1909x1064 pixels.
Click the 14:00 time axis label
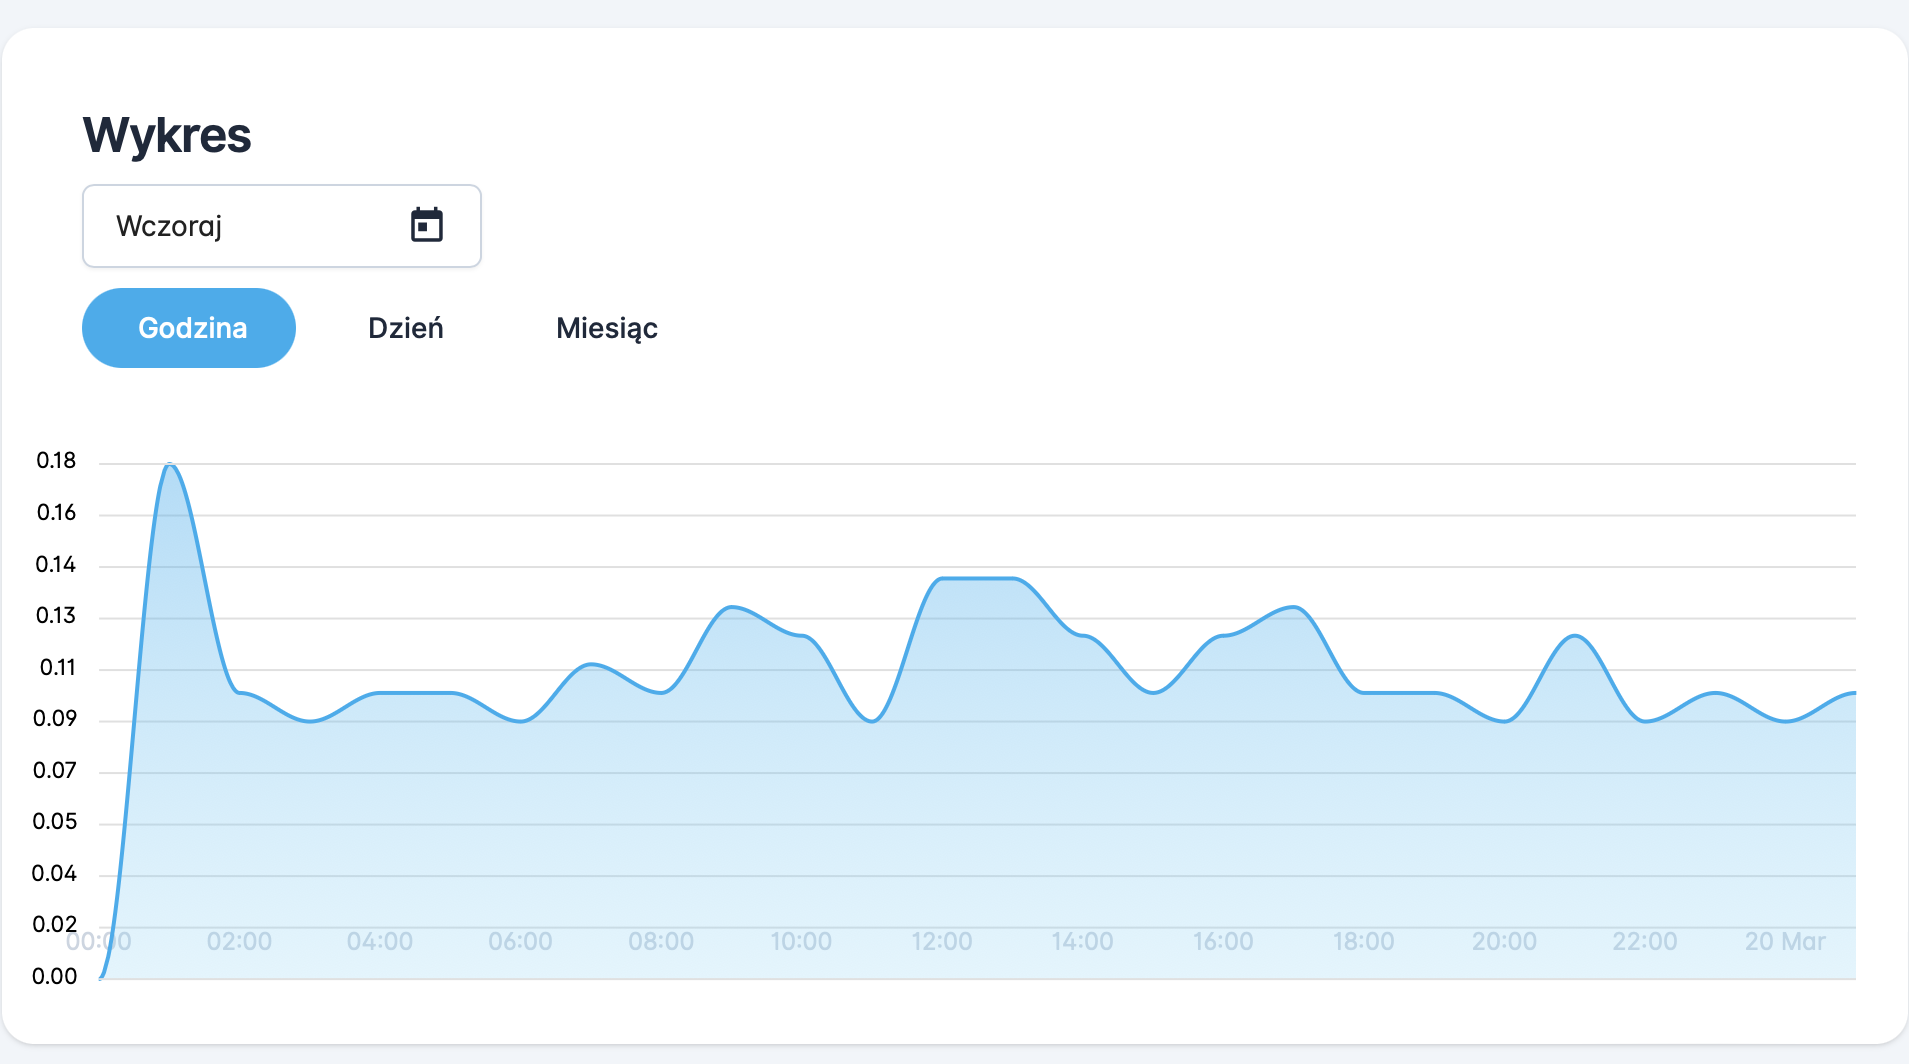(x=1082, y=941)
